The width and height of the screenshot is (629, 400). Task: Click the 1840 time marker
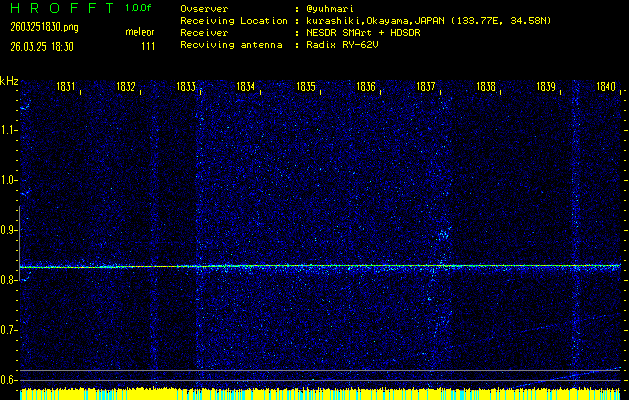point(606,86)
